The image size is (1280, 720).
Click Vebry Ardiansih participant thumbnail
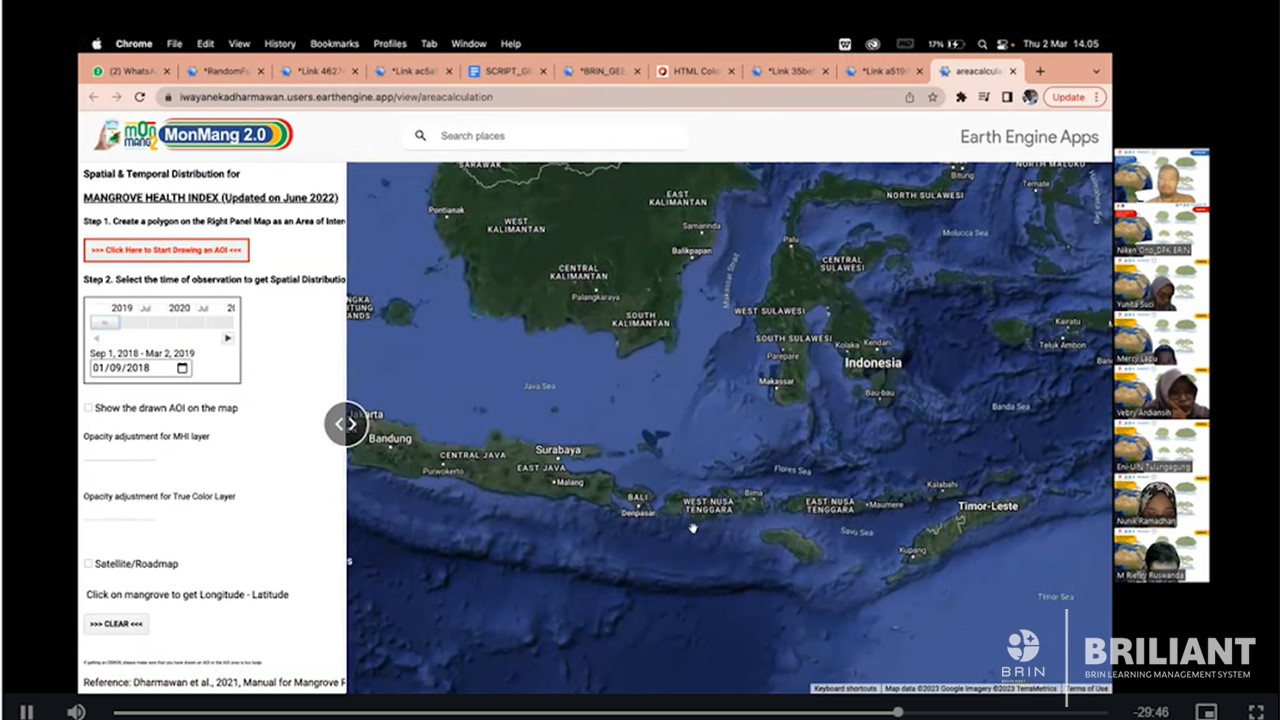click(x=1161, y=393)
